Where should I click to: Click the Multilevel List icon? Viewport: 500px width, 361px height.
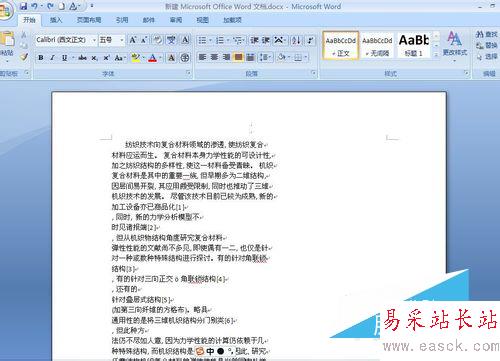[x=237, y=40]
